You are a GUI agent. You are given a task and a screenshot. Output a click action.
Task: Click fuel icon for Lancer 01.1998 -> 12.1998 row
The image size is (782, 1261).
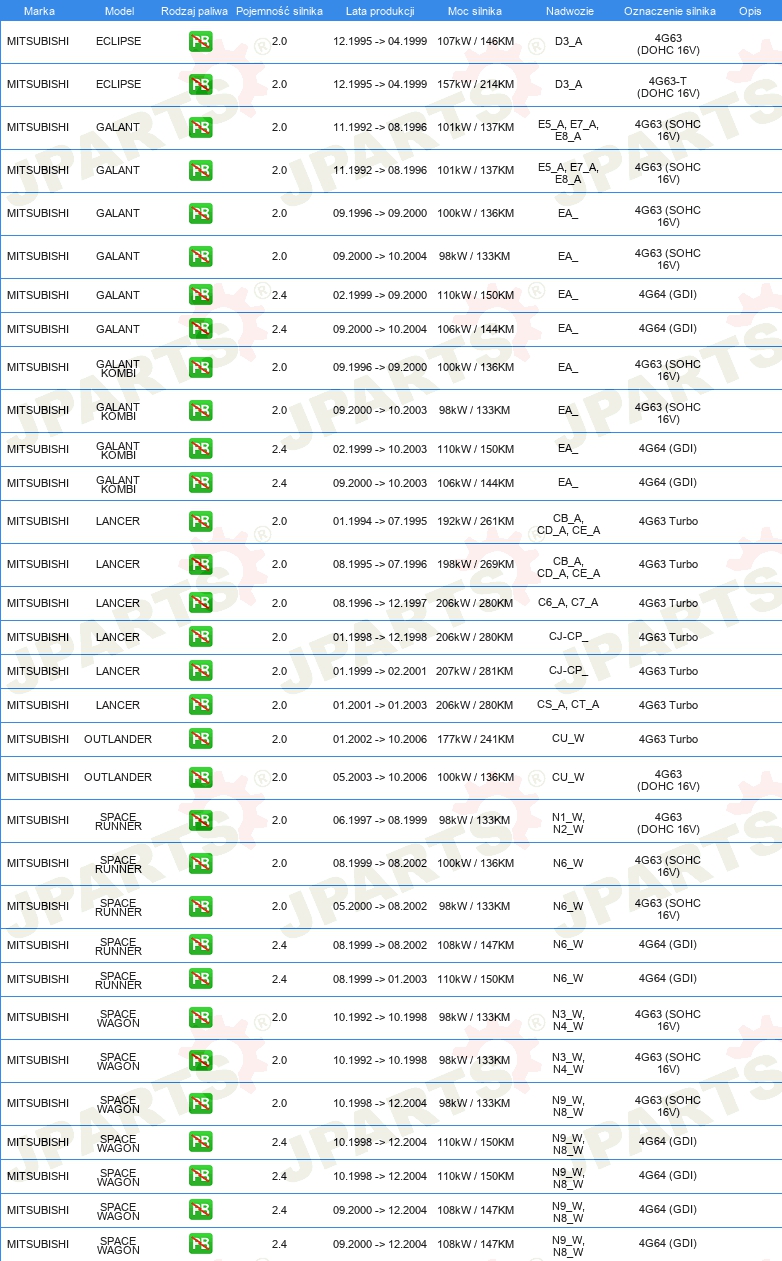click(200, 637)
